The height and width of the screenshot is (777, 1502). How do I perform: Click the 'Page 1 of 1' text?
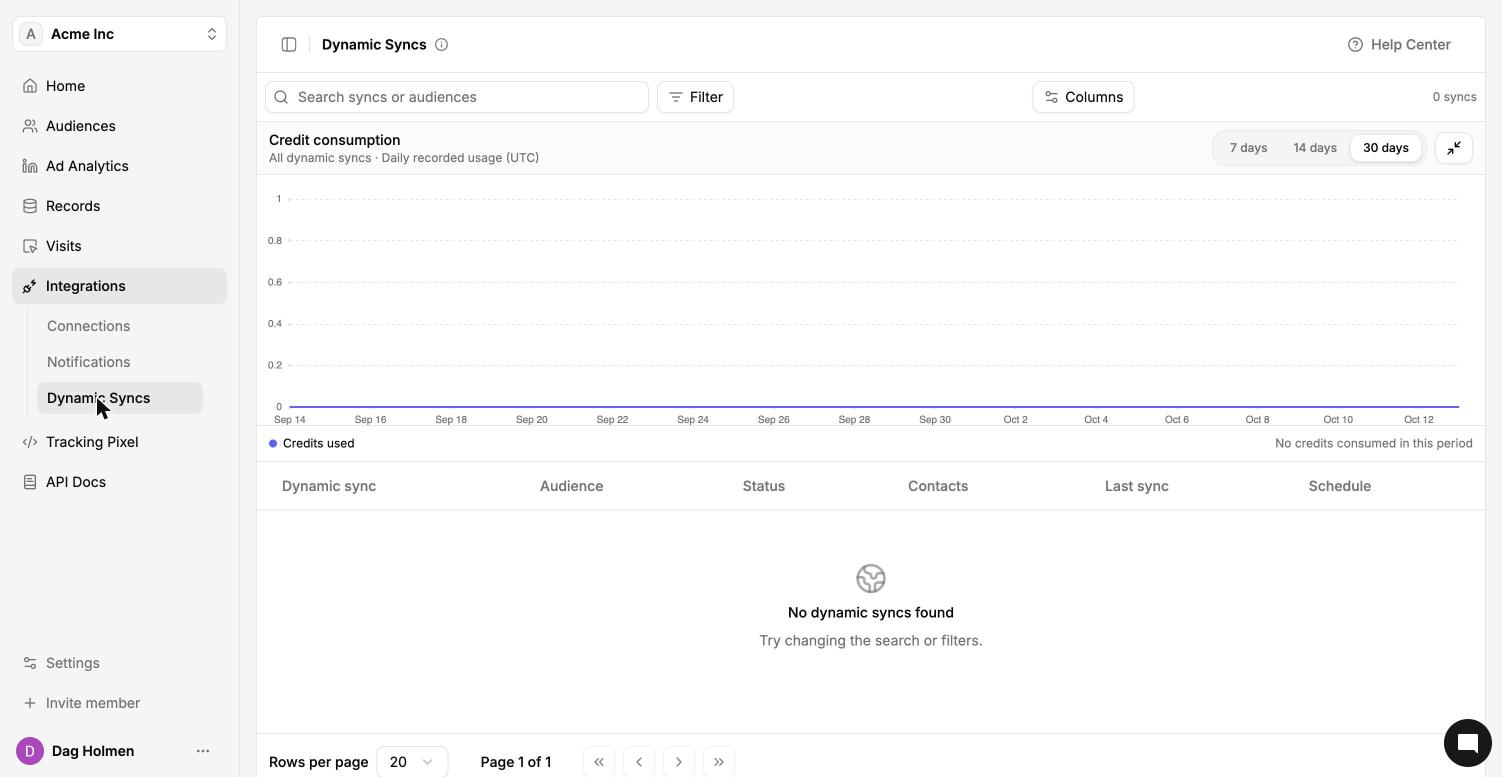pos(515,762)
